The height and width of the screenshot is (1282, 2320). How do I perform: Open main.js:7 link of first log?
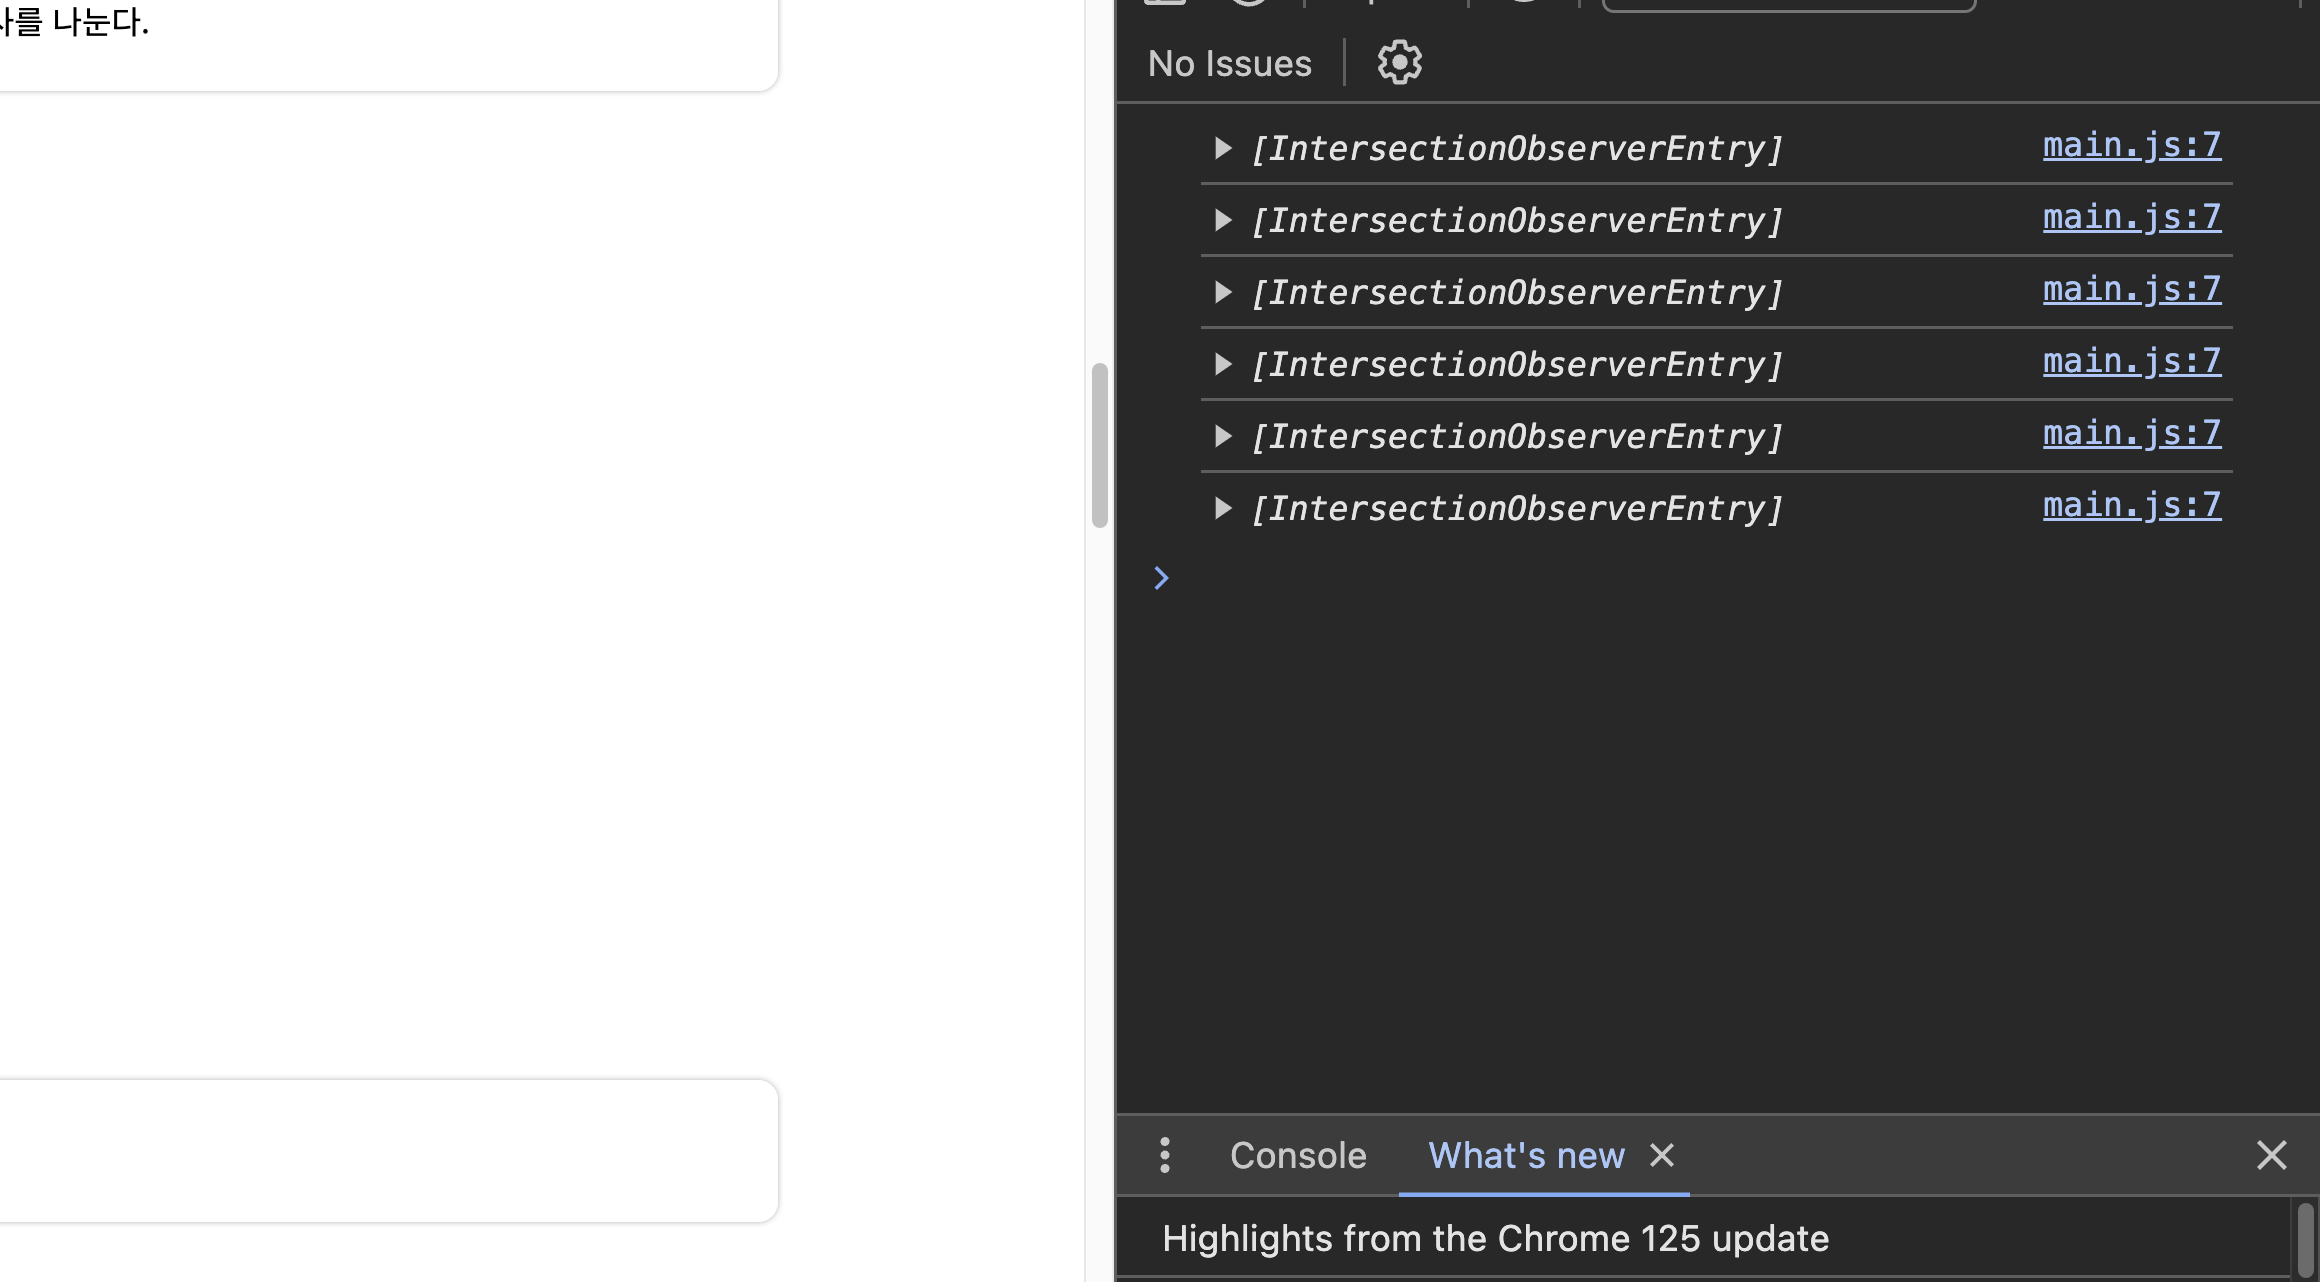[x=2131, y=146]
